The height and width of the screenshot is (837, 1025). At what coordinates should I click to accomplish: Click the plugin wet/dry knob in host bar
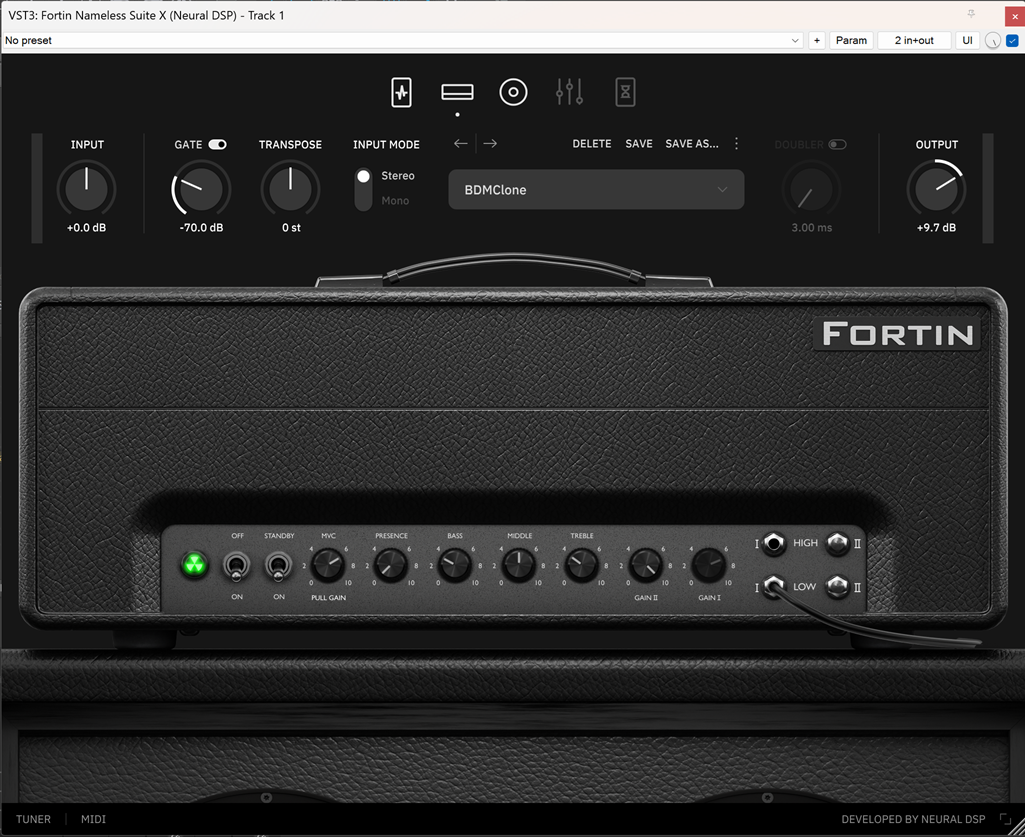click(992, 41)
